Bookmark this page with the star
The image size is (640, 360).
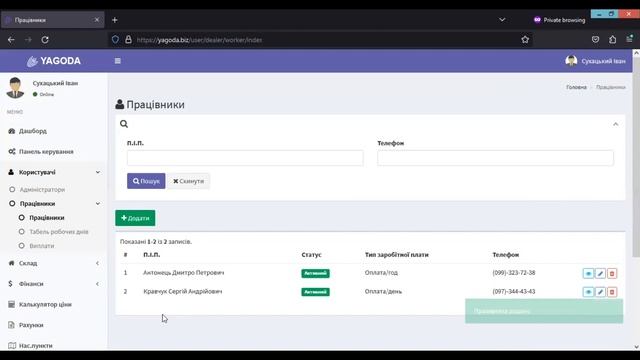coord(525,40)
